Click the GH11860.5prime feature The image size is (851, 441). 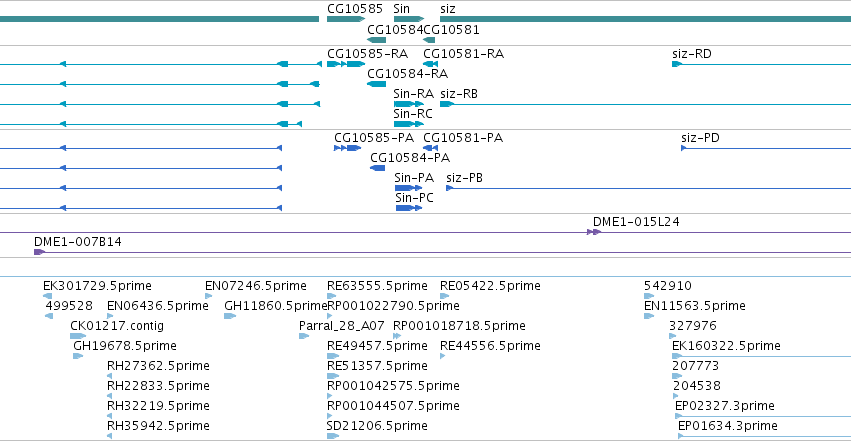click(x=230, y=316)
